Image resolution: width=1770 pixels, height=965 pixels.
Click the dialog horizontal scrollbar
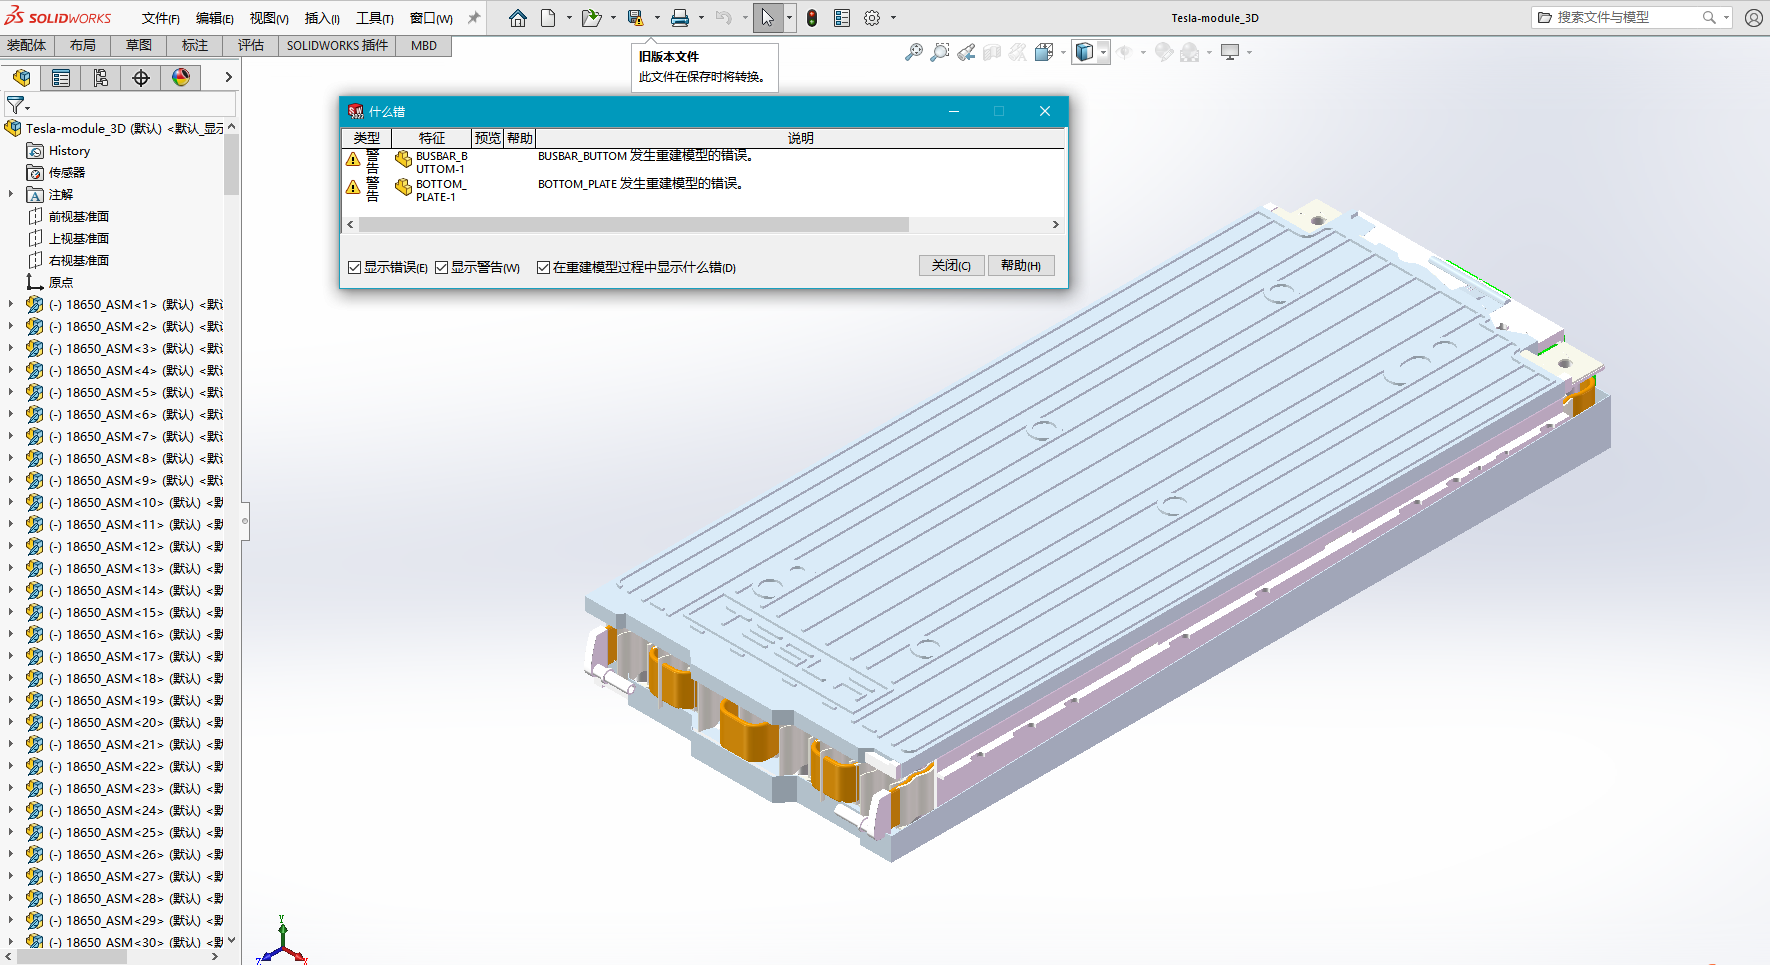pyautogui.click(x=633, y=224)
